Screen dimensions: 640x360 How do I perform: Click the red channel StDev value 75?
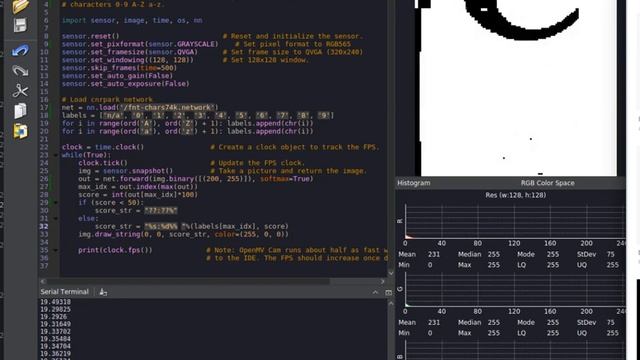[610, 254]
